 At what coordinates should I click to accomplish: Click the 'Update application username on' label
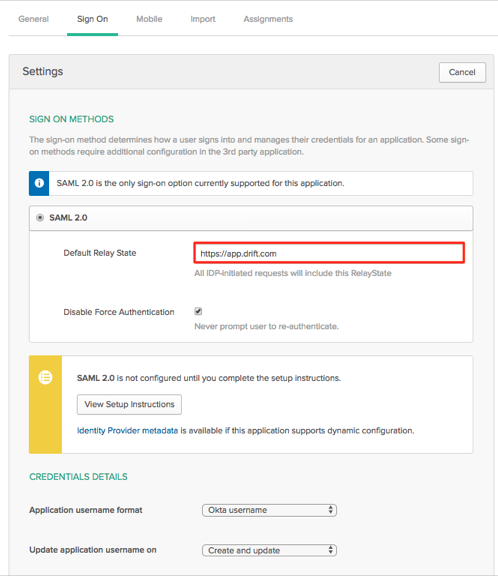93,550
